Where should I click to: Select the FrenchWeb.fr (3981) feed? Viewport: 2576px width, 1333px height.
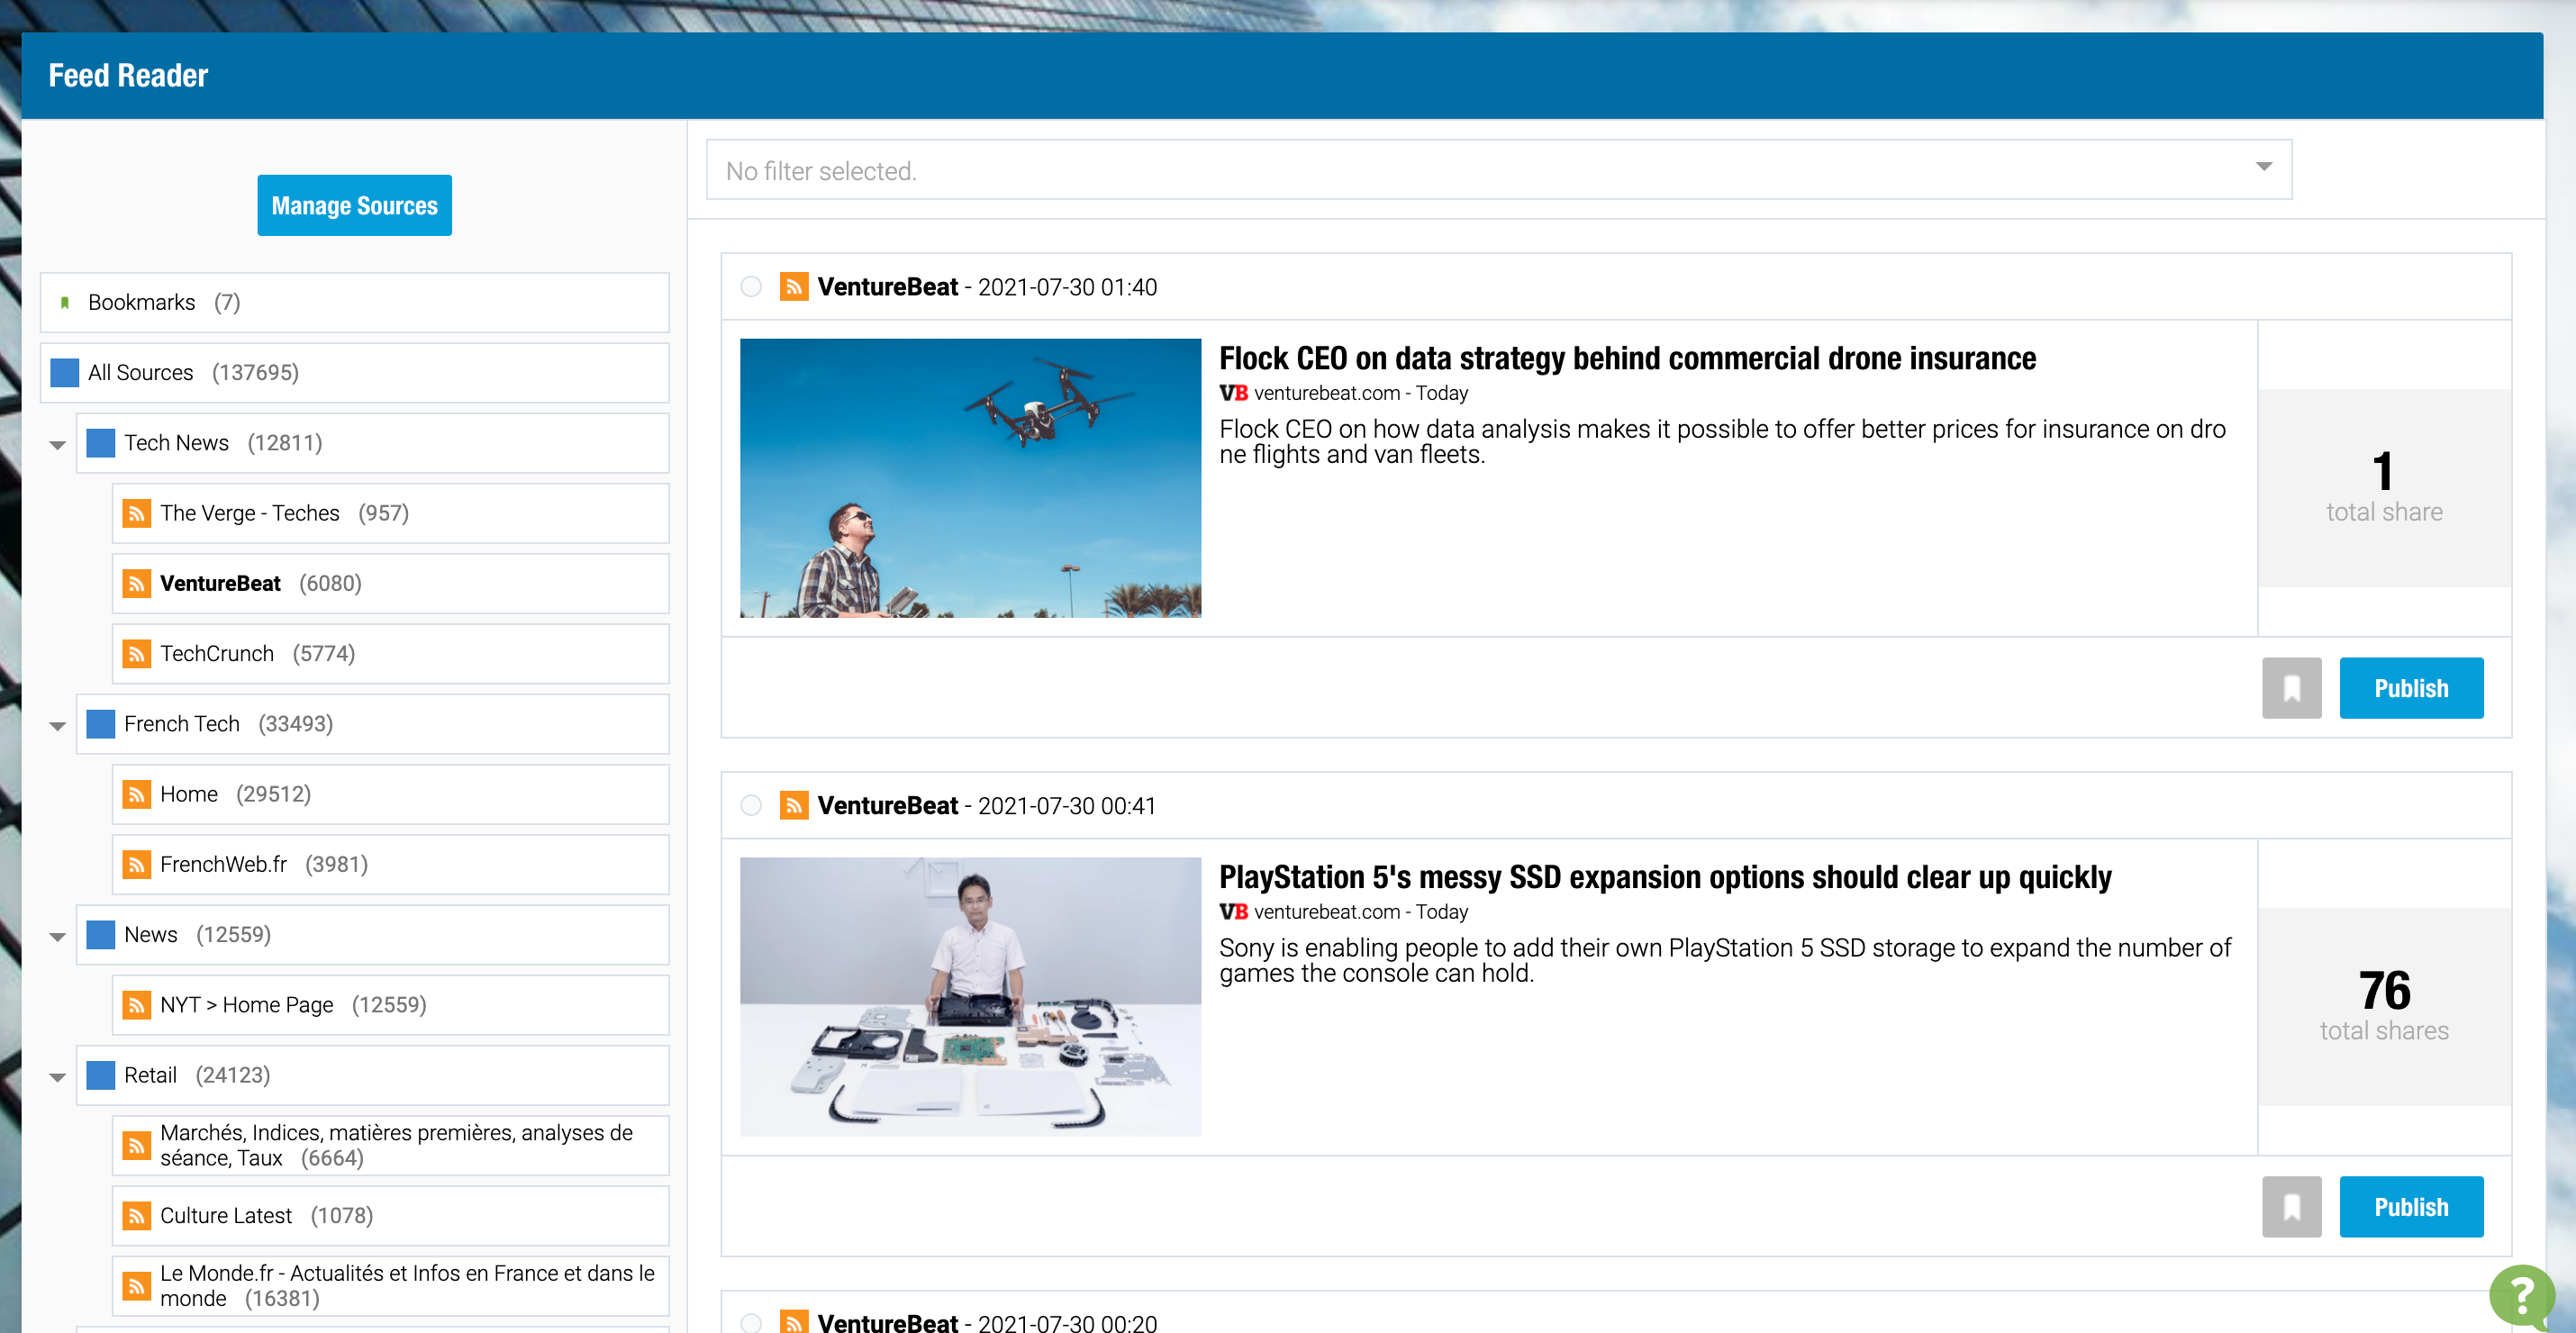tap(390, 865)
